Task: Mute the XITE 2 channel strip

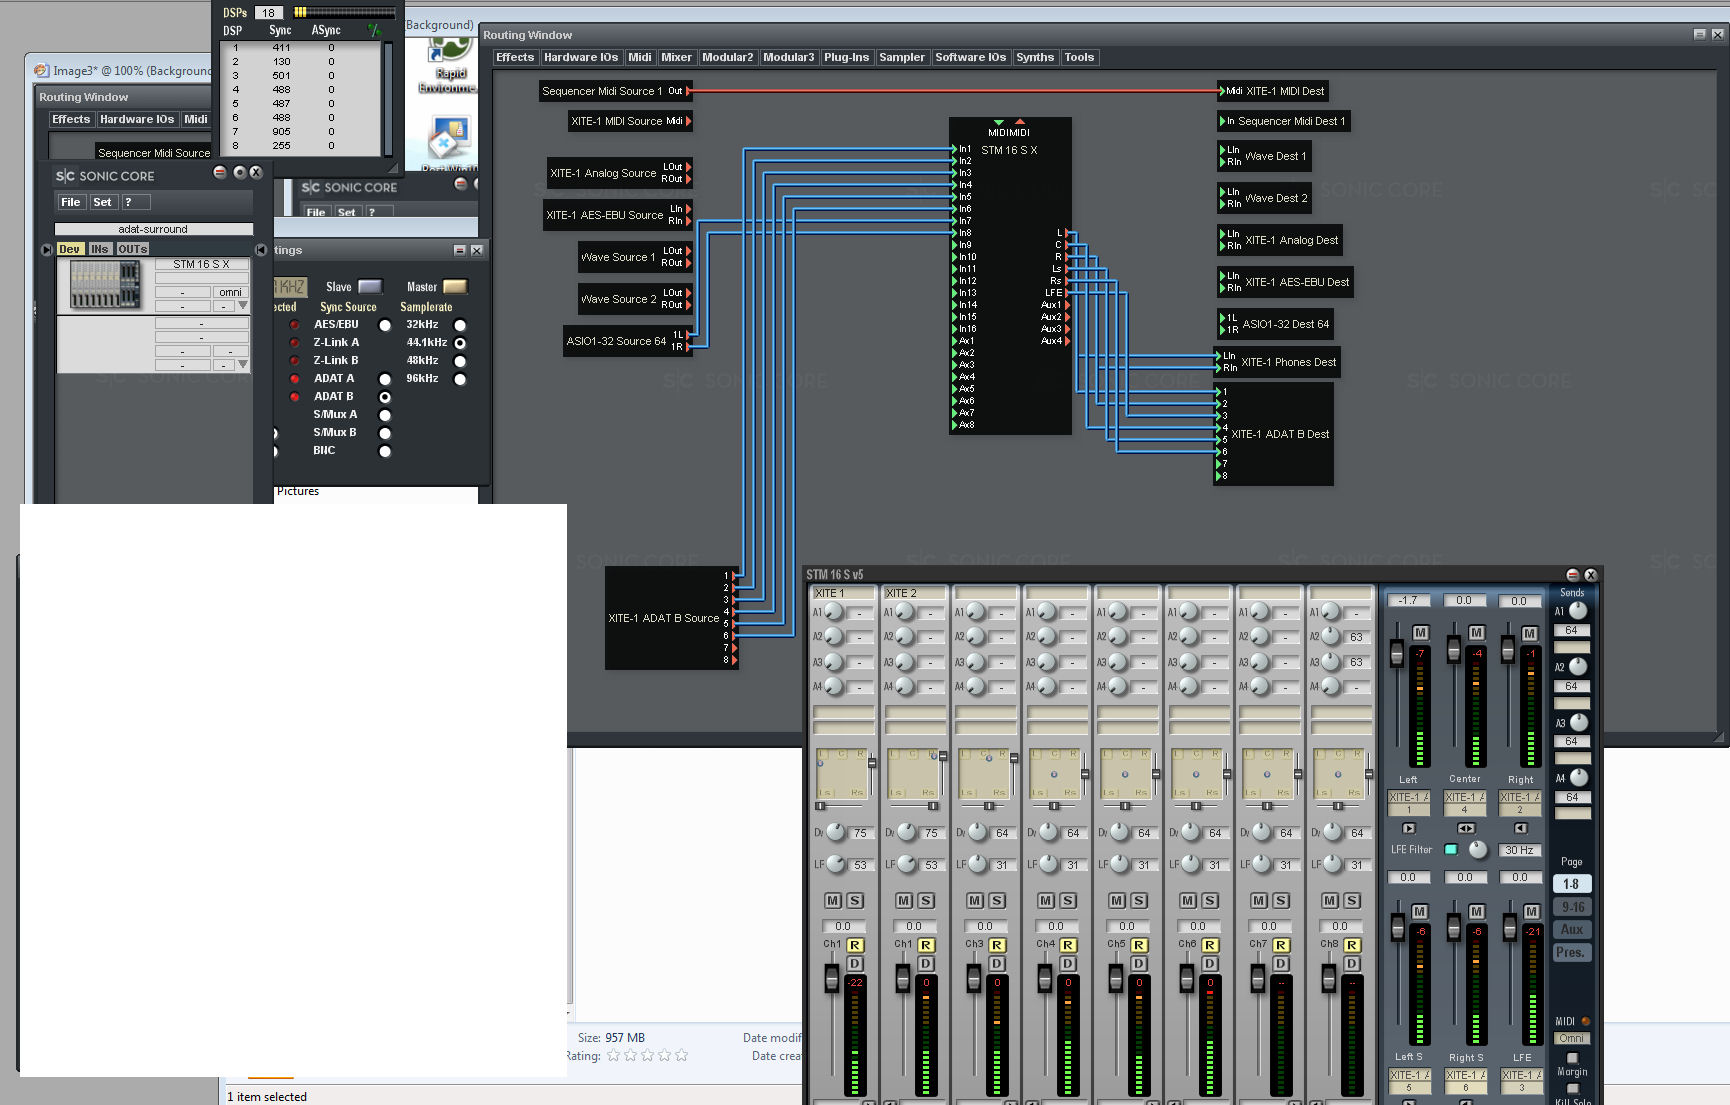Action: 903,901
